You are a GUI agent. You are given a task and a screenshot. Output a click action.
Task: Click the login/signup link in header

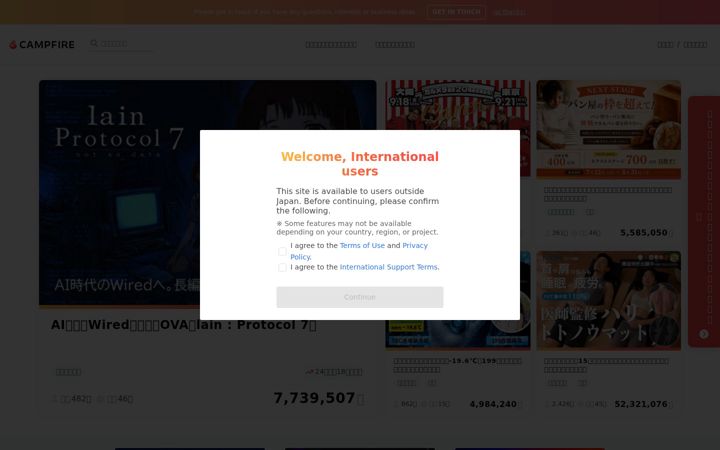[x=682, y=45]
